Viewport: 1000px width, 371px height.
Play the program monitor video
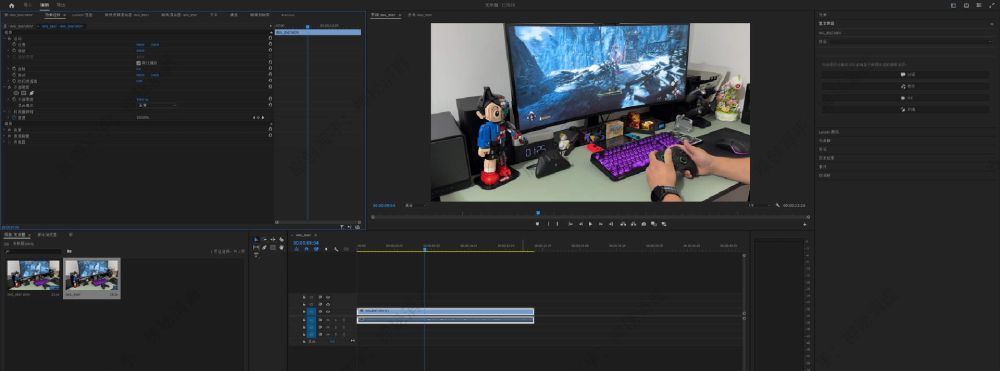591,224
